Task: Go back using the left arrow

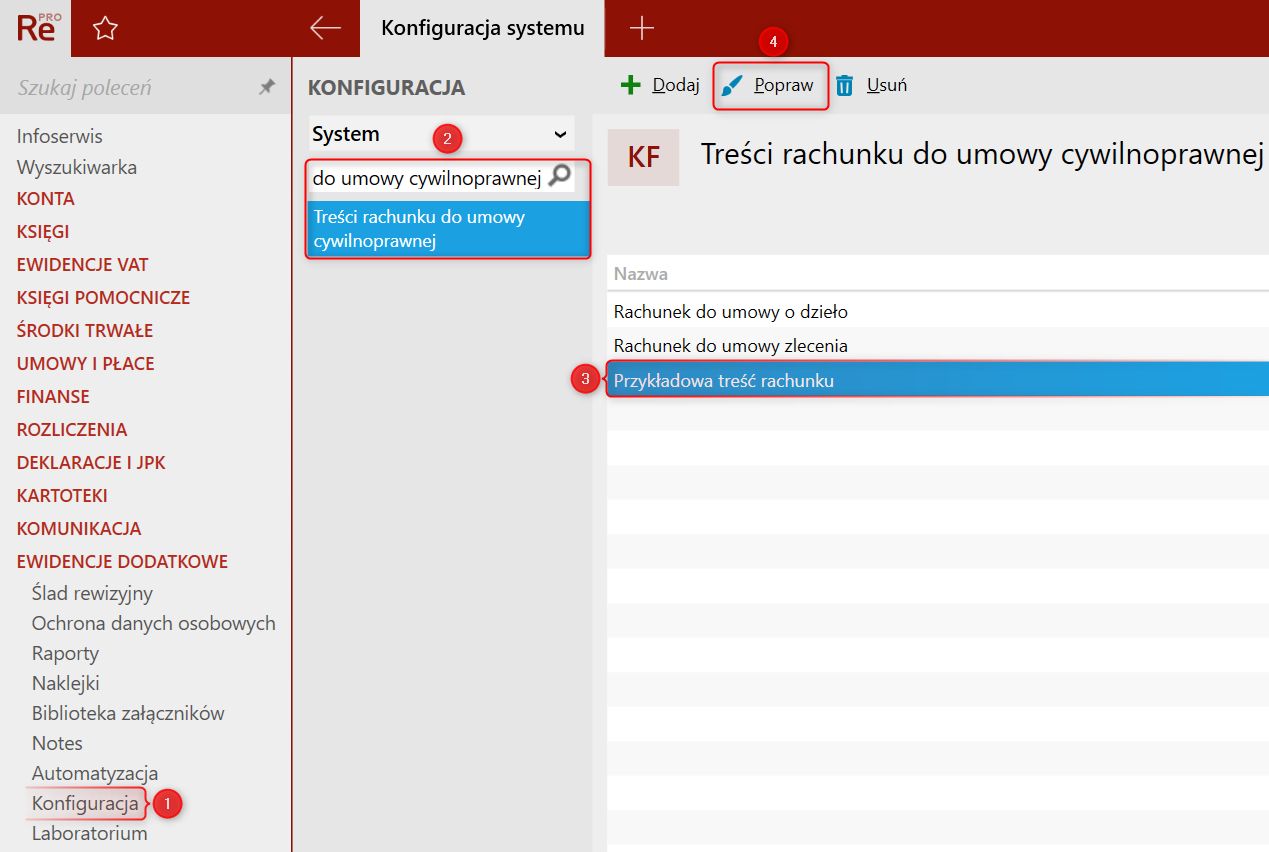Action: coord(326,28)
